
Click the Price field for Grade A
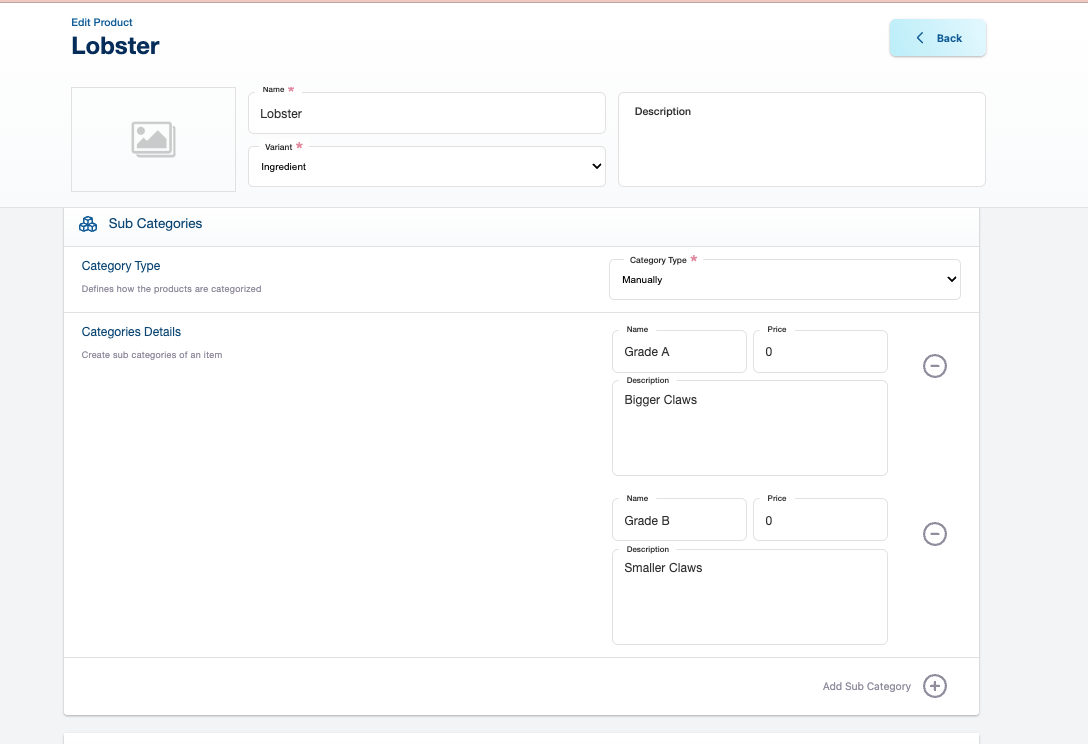click(819, 352)
